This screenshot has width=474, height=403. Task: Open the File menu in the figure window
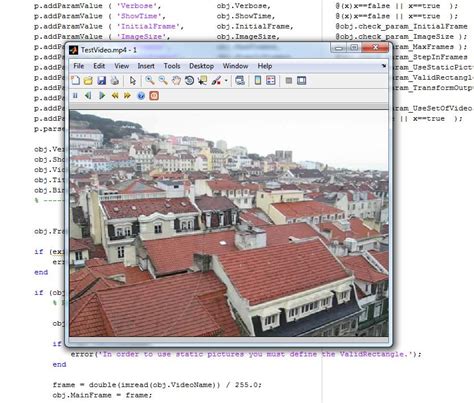pos(79,66)
